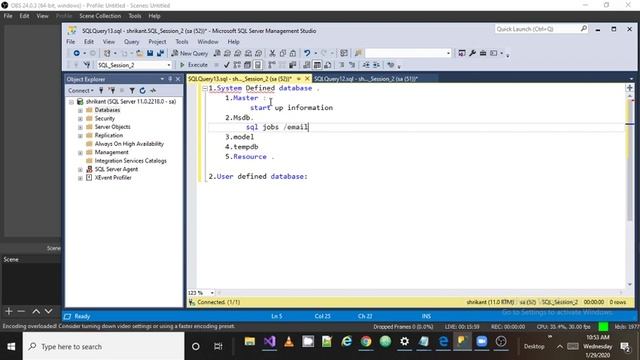640x360 pixels.
Task: Expand the SQL Server Agent node
Action: coord(80,169)
